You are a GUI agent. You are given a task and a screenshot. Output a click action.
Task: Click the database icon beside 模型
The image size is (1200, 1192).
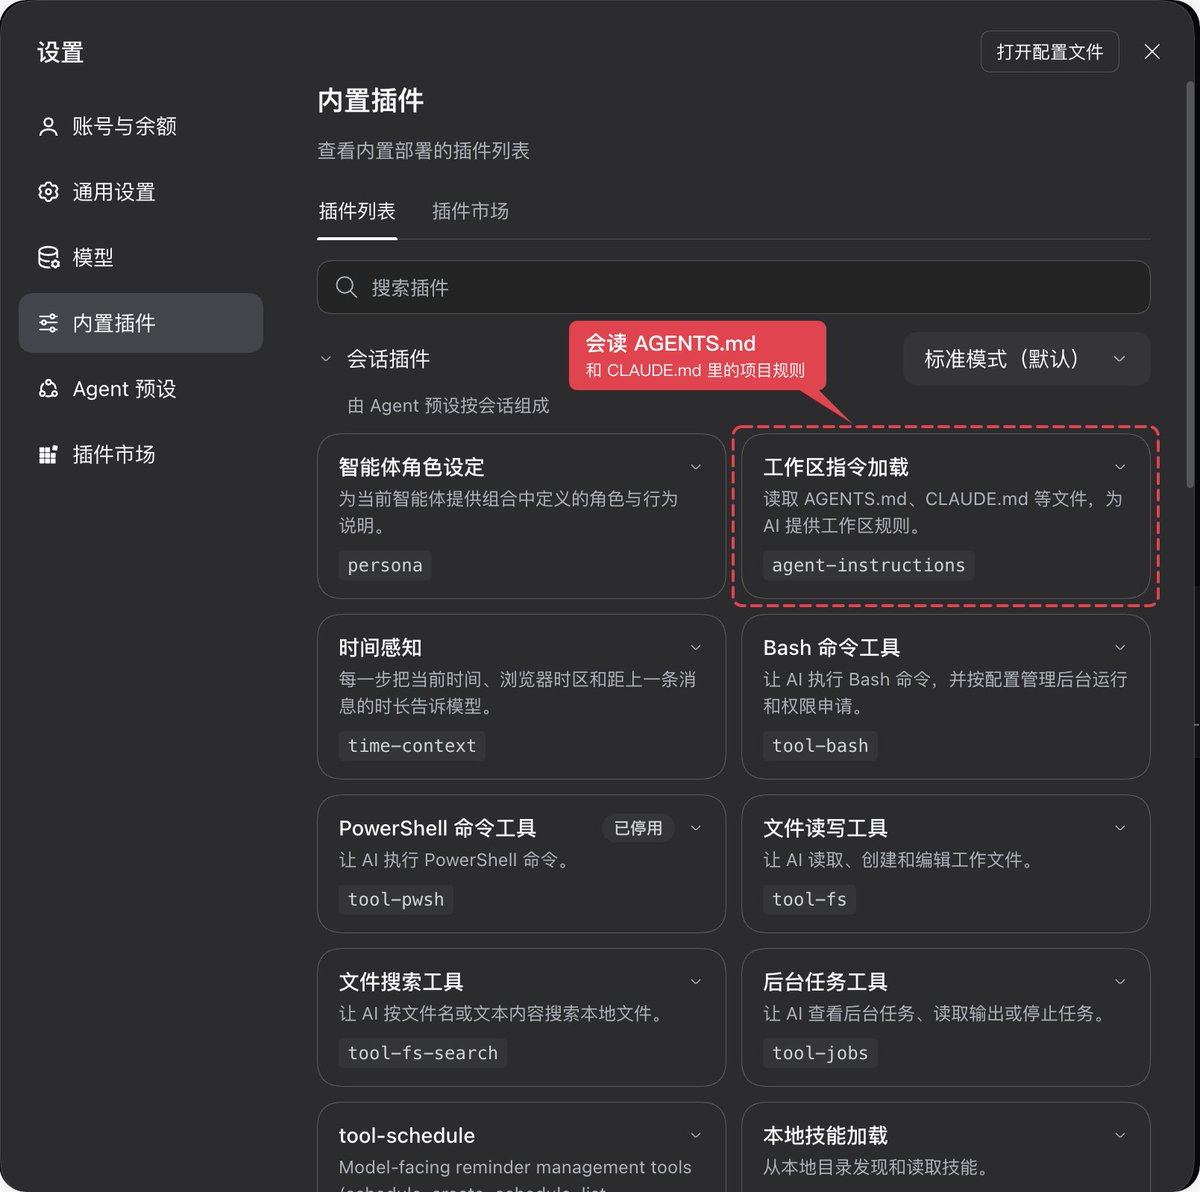tap(48, 257)
